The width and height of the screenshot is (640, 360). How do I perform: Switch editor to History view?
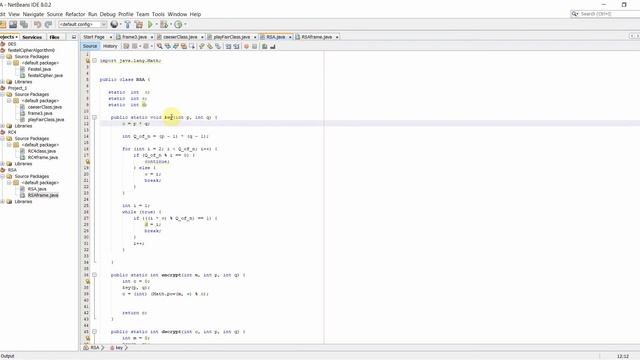[110, 47]
